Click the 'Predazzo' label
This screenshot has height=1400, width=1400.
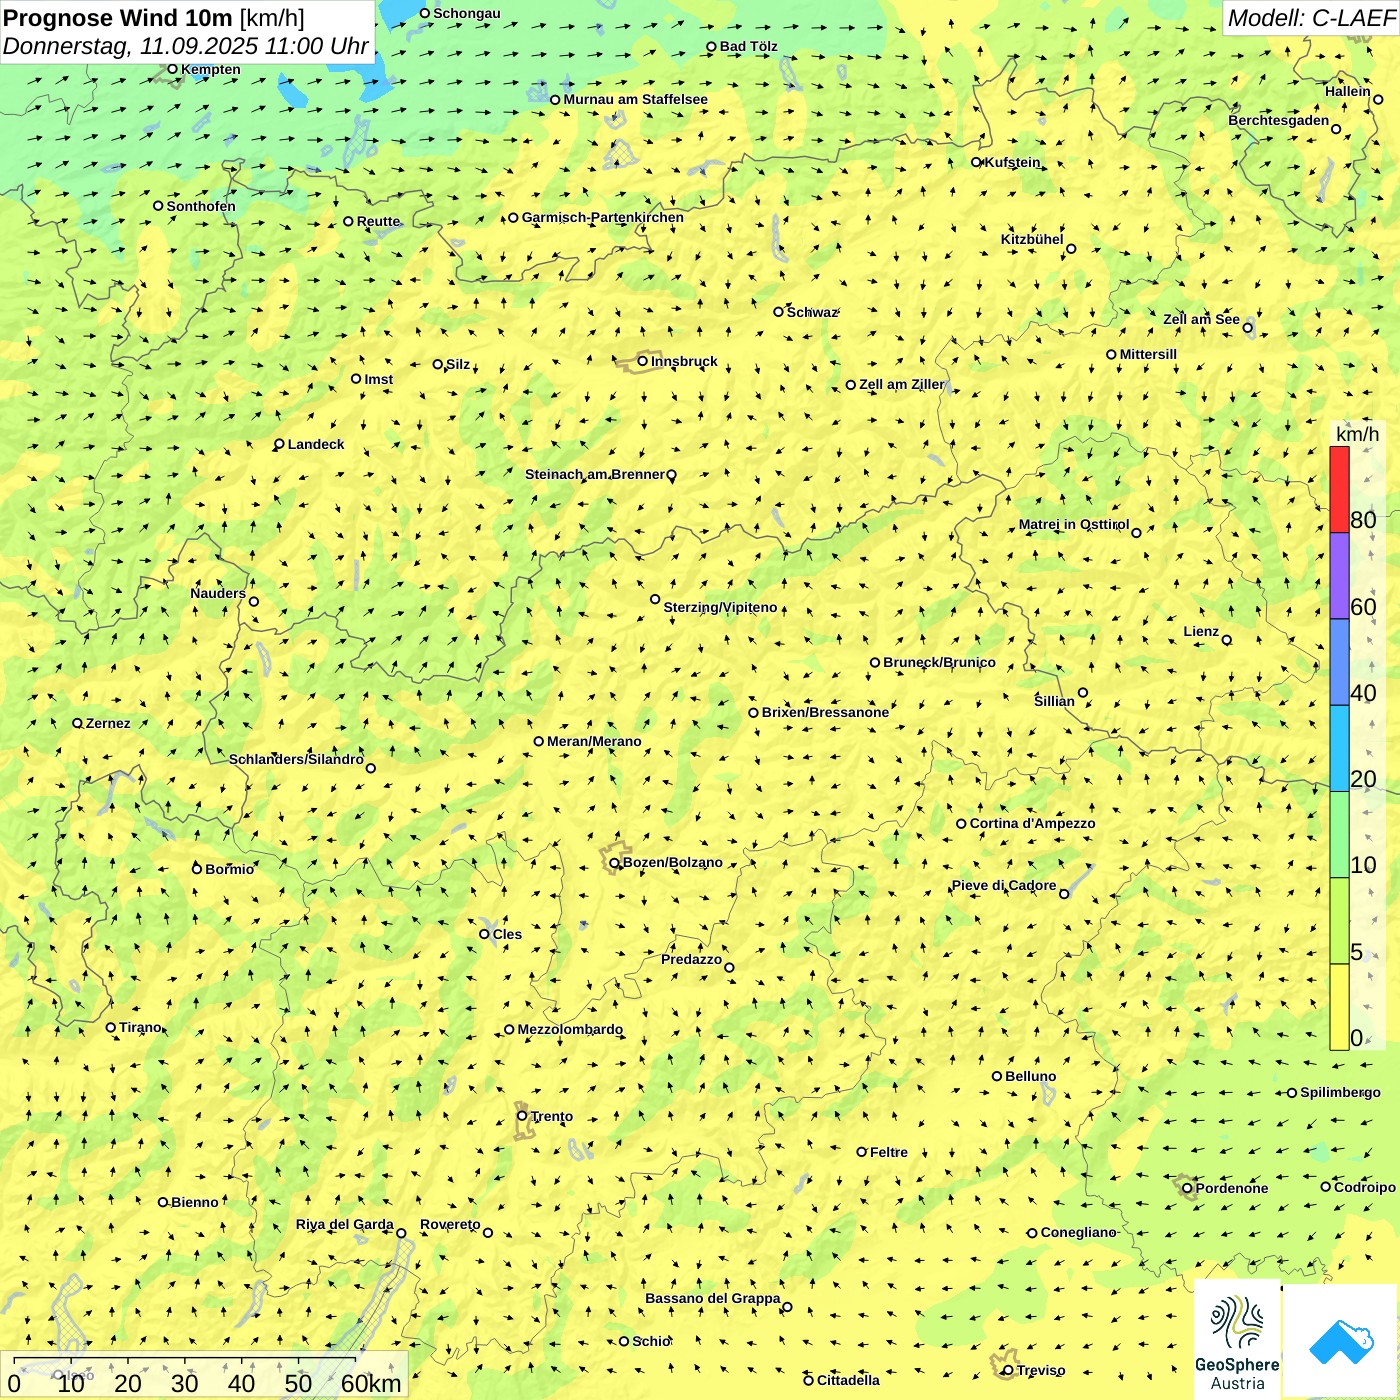click(x=691, y=959)
